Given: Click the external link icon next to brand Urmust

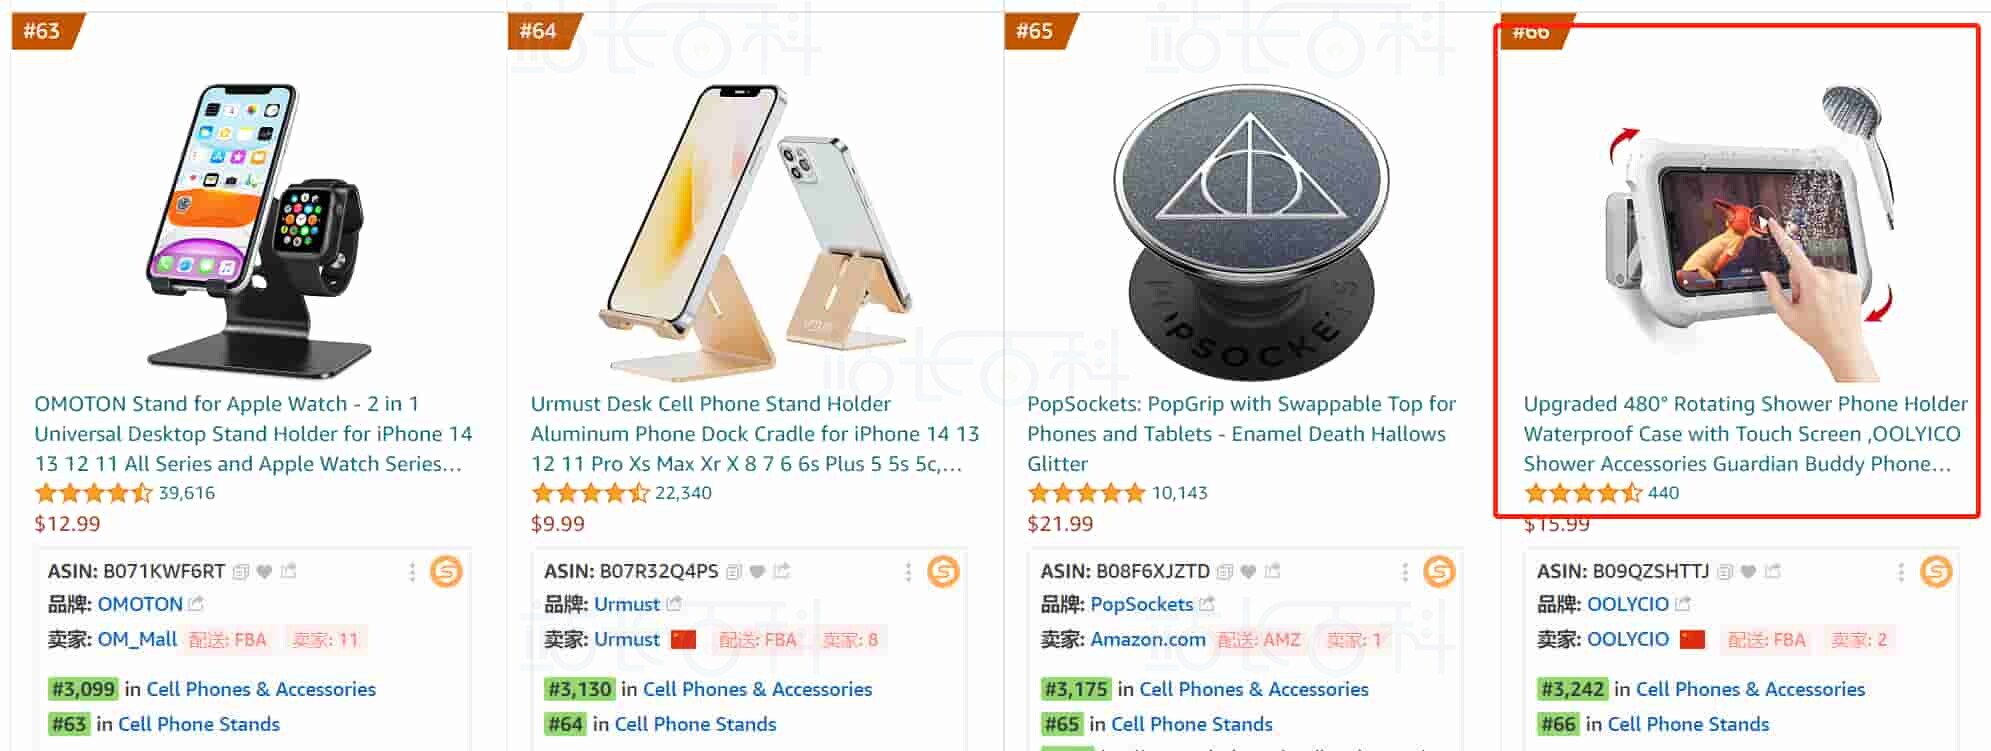Looking at the screenshot, I should click(x=674, y=604).
